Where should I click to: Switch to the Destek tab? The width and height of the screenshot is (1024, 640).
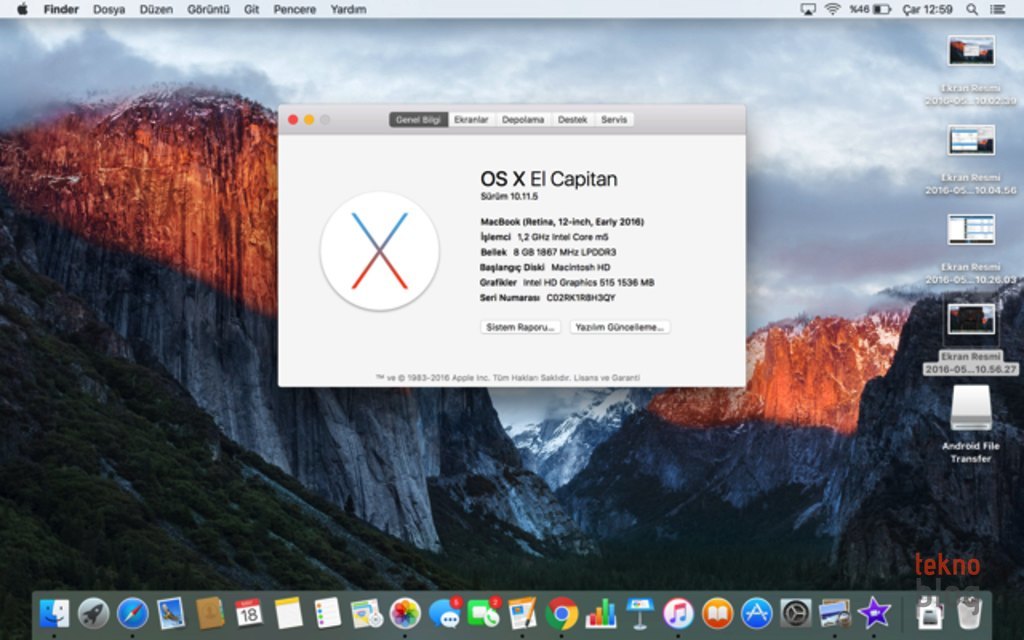[x=573, y=120]
